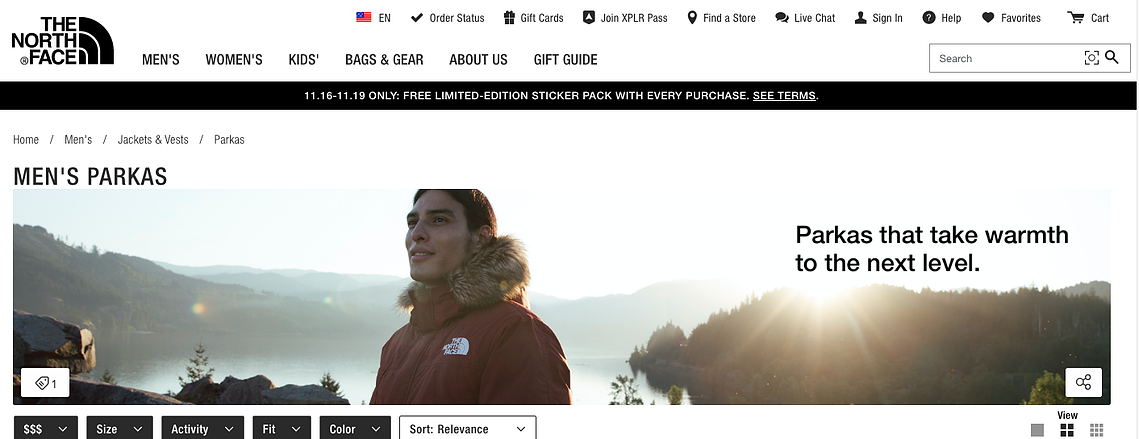1139x439 pixels.
Task: Open the Men's menu
Action: pyautogui.click(x=161, y=60)
